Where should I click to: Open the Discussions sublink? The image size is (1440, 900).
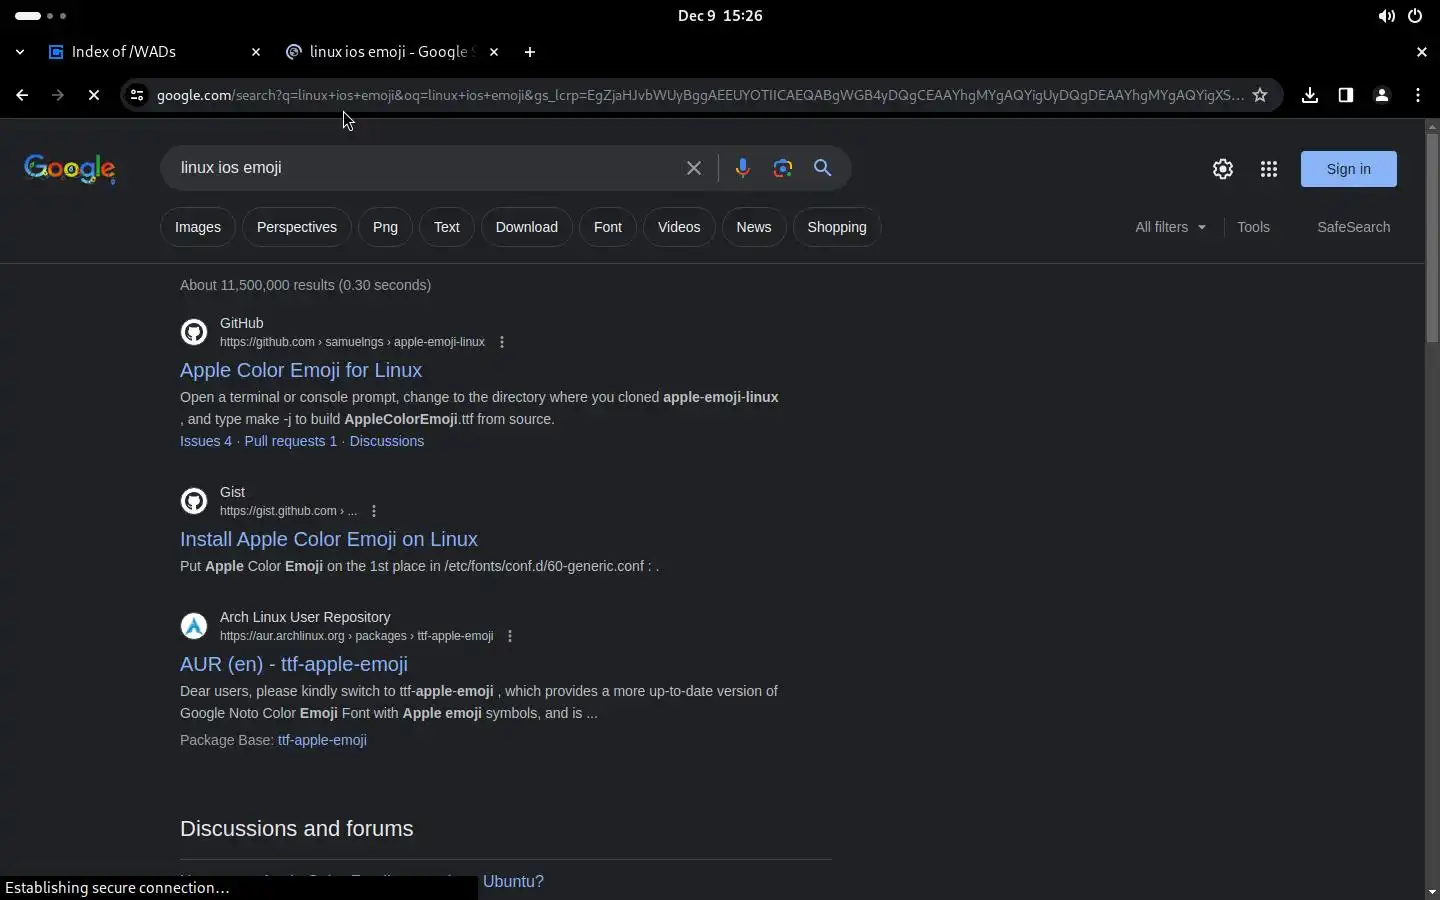pyautogui.click(x=387, y=441)
